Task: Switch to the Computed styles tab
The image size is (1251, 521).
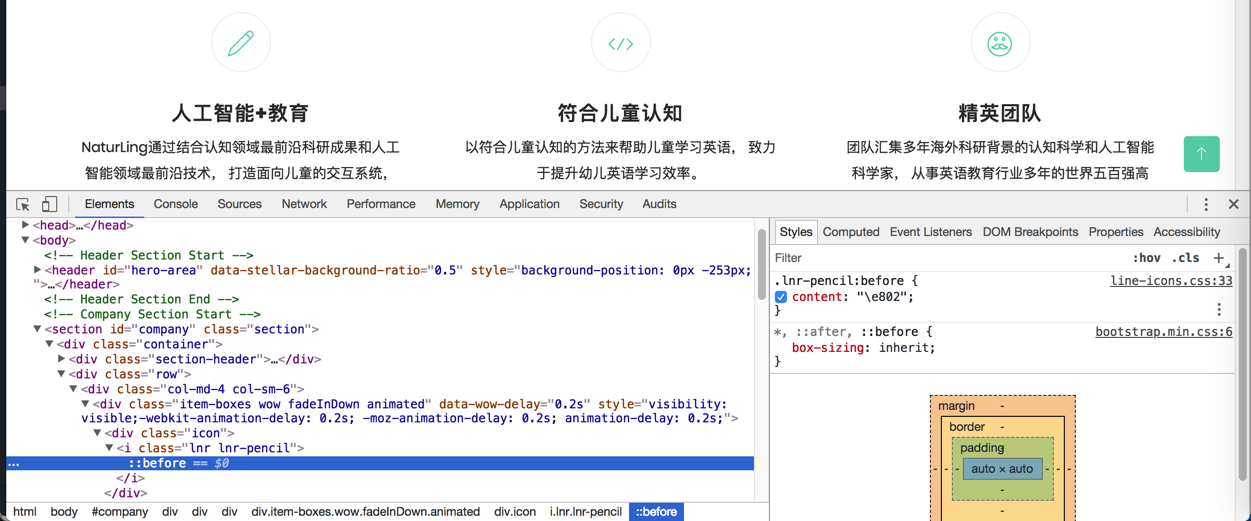Action: (x=851, y=232)
